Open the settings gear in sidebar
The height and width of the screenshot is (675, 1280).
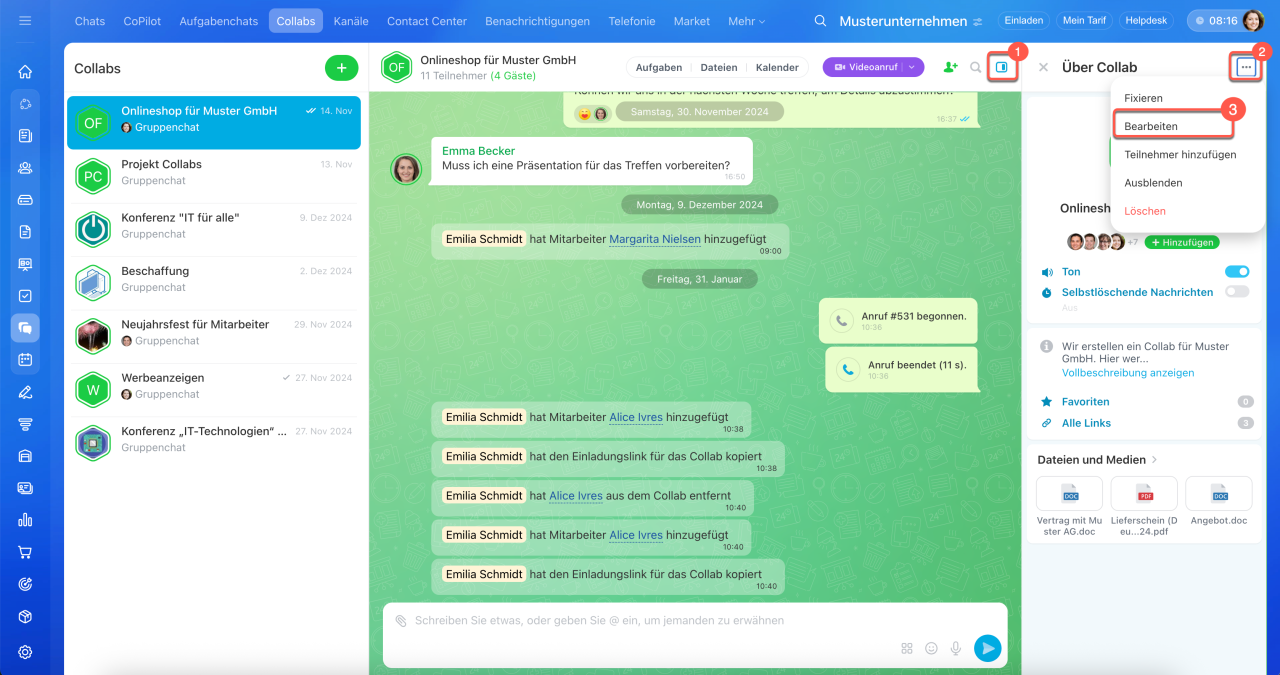click(x=25, y=652)
